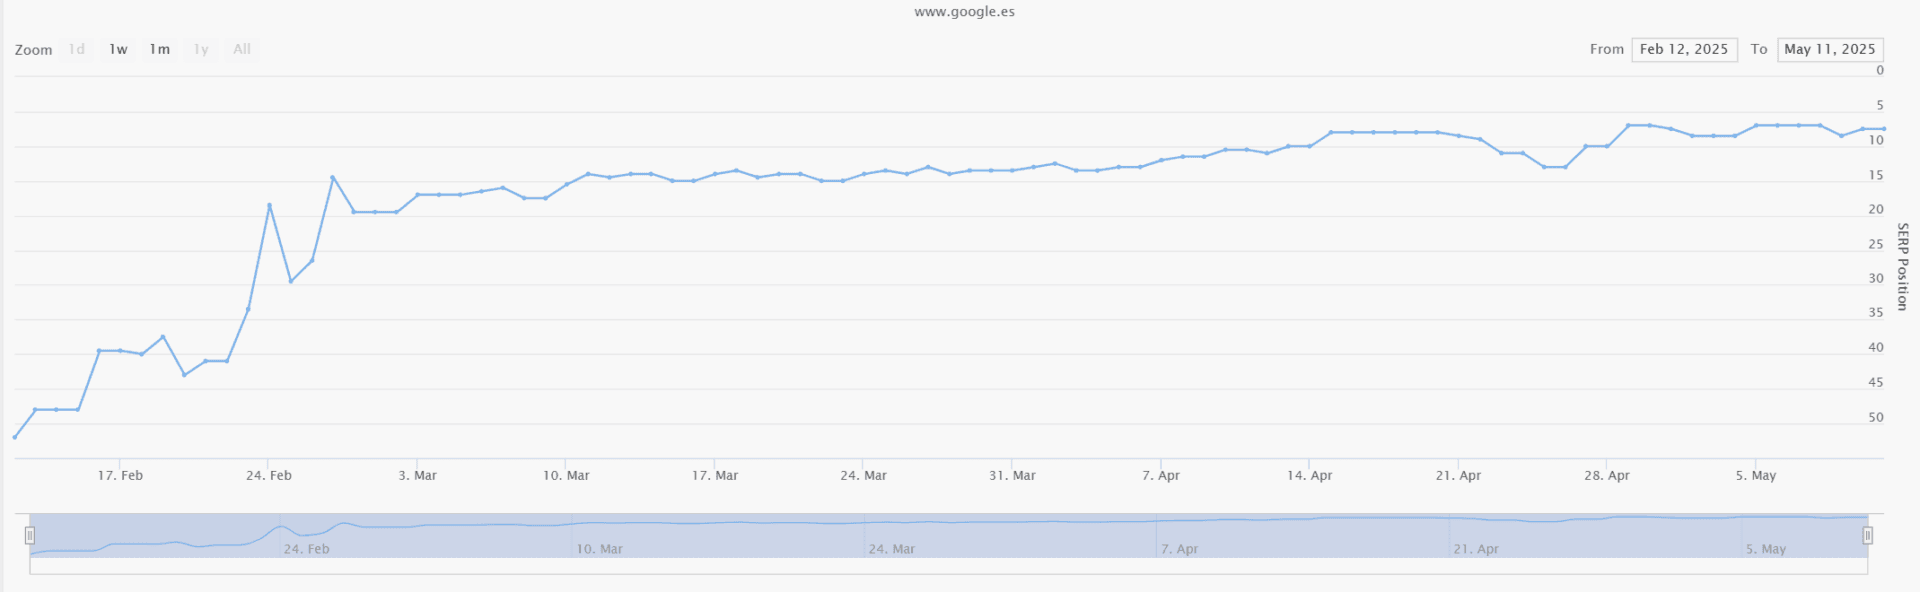Select the peak data point above 24. Feb
This screenshot has height=592, width=1920.
(x=269, y=205)
